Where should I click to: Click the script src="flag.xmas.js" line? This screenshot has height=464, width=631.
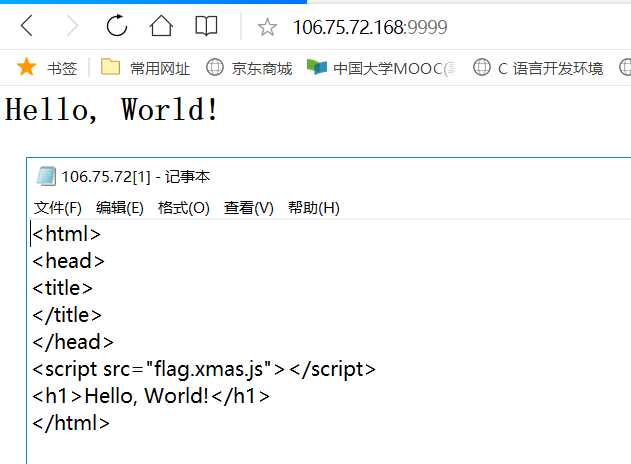204,369
